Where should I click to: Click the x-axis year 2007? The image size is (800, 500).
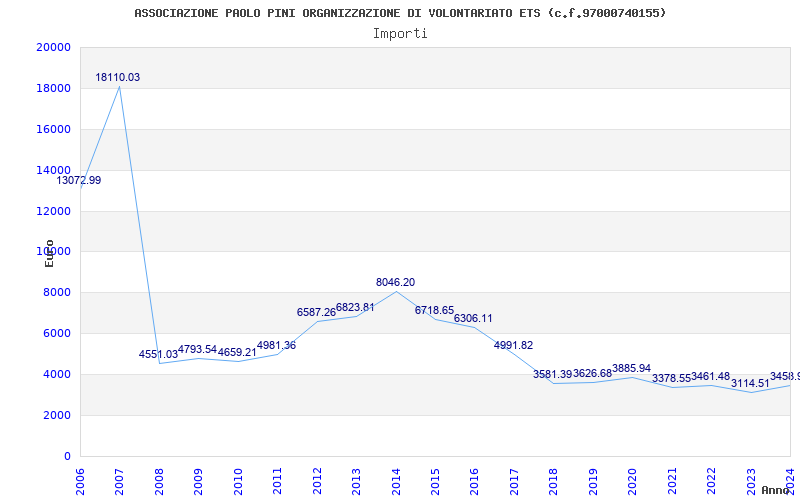coord(119,481)
